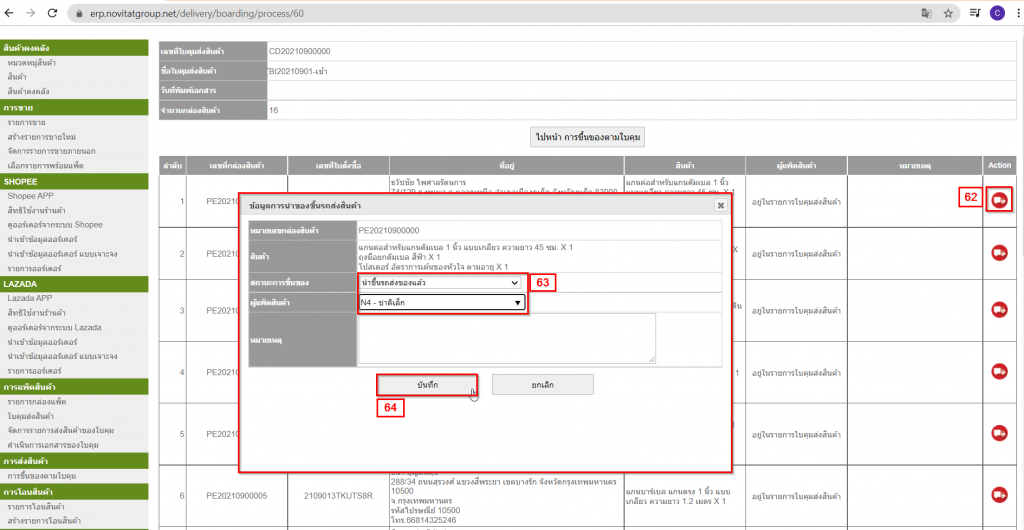The width and height of the screenshot is (1024, 530).
Task: Click the truck action icon in row 2
Action: coord(999,254)
